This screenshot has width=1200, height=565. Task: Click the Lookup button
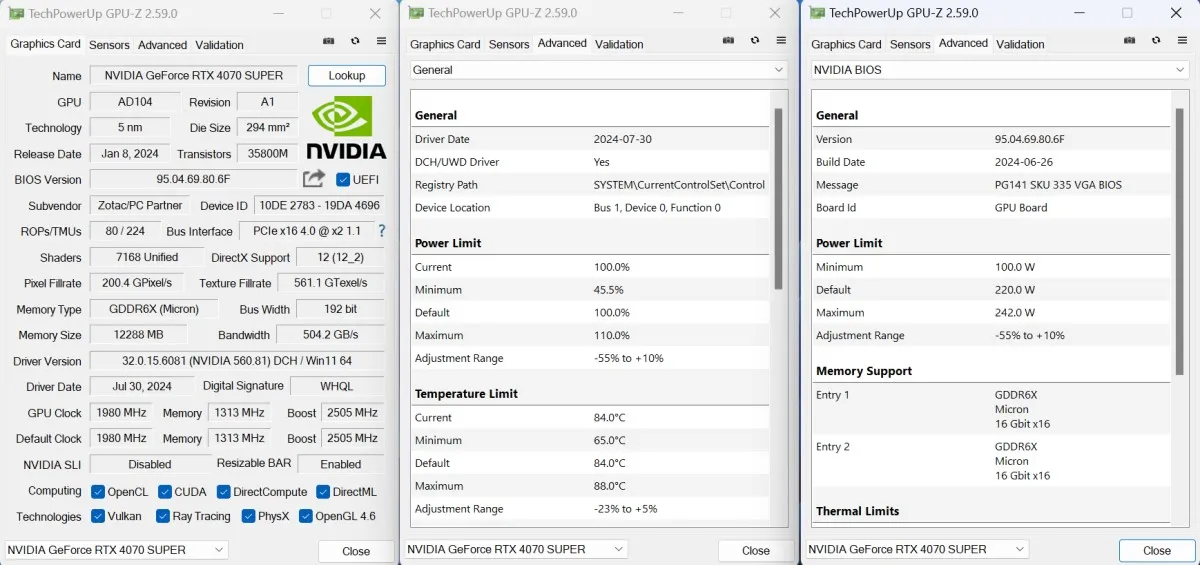[347, 75]
